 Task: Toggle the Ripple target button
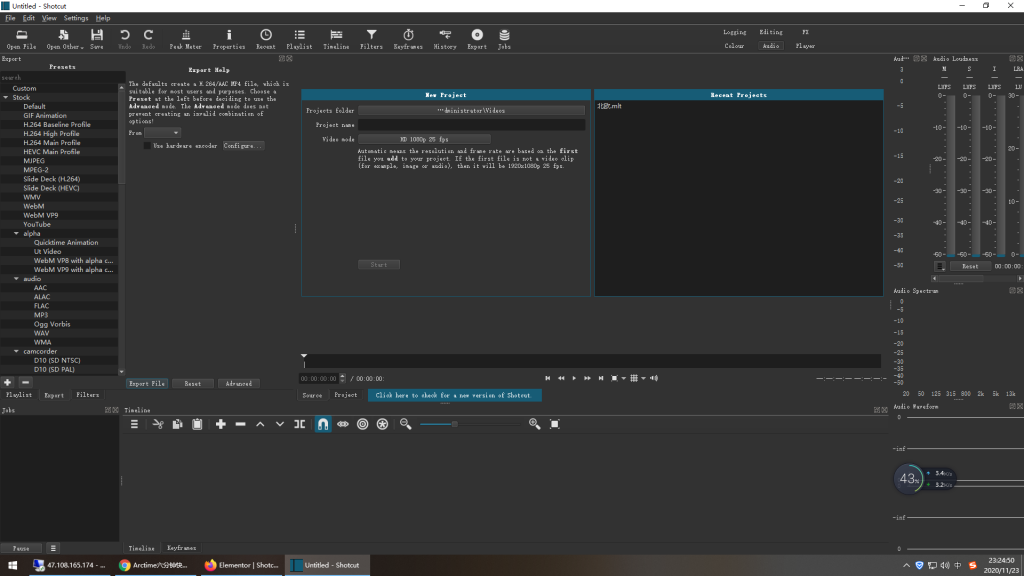[x=362, y=424]
